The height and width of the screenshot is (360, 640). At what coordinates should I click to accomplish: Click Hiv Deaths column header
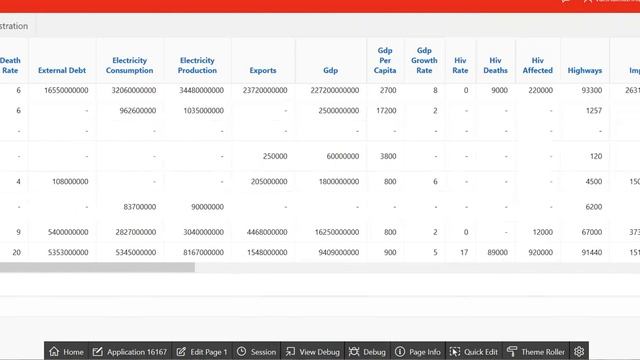pyautogui.click(x=496, y=65)
